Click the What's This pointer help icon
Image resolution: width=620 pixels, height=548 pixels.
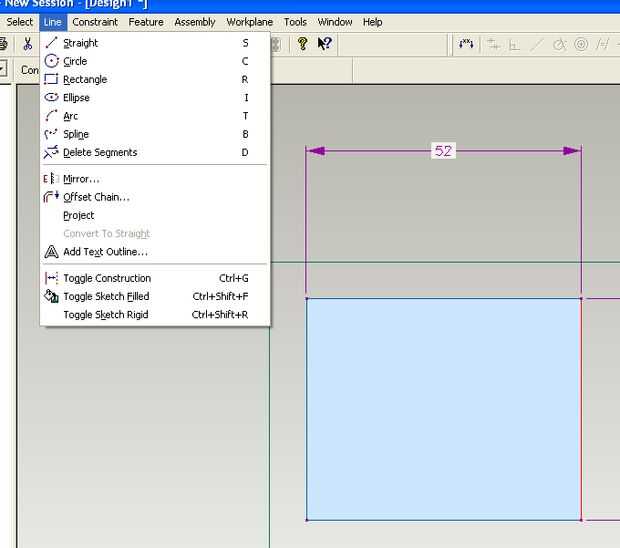coord(325,43)
